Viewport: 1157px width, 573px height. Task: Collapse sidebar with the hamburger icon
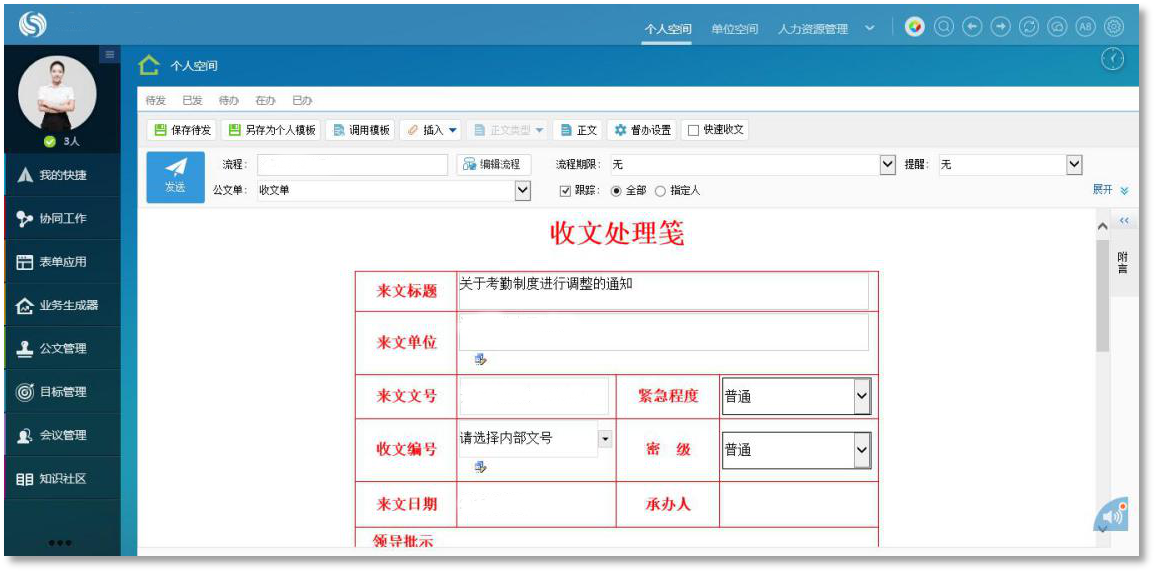pos(110,55)
